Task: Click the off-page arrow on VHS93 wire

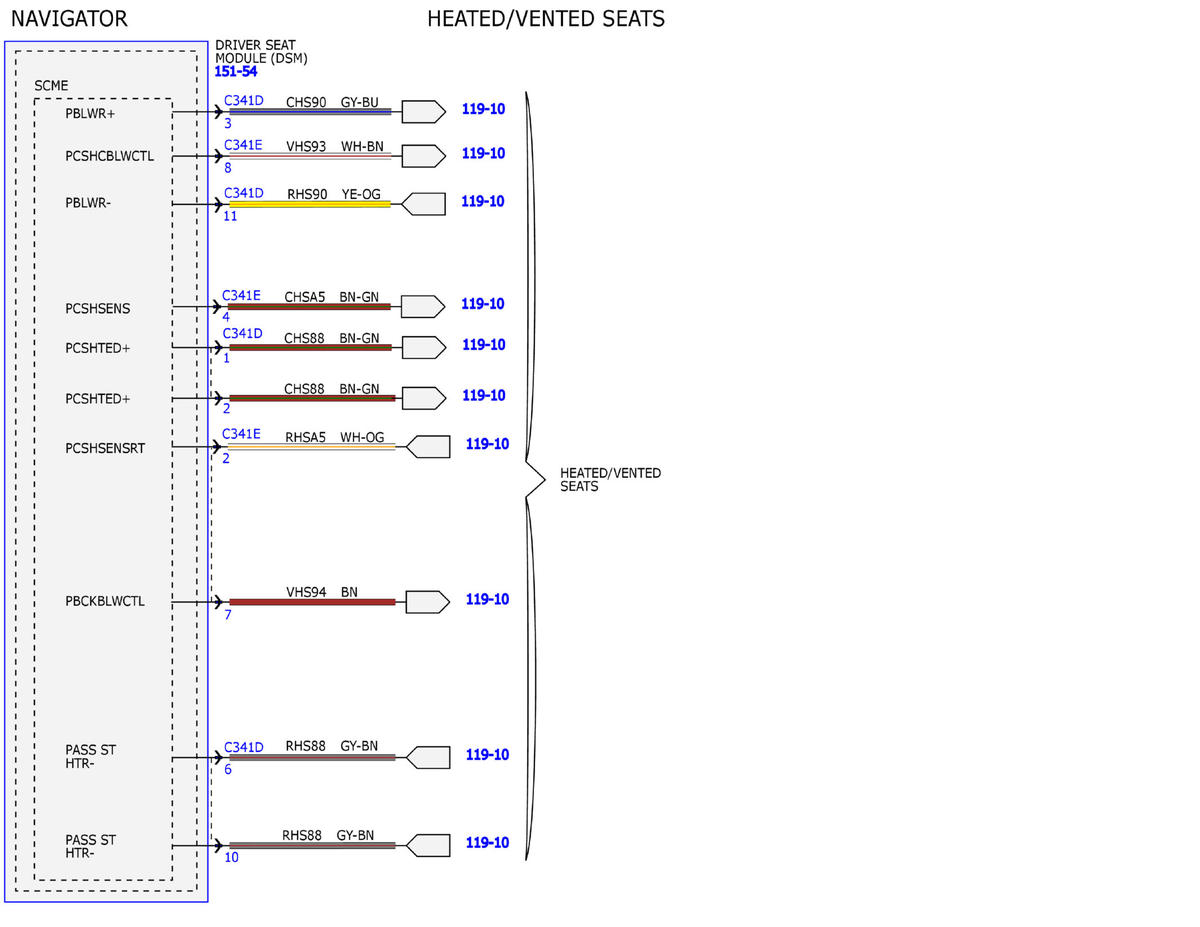Action: [423, 156]
